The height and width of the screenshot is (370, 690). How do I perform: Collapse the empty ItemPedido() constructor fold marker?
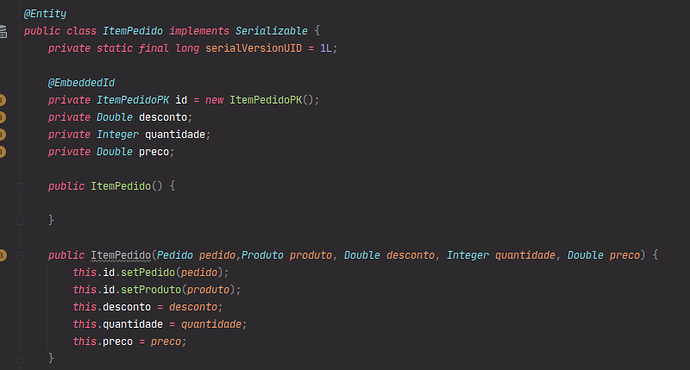(x=19, y=187)
